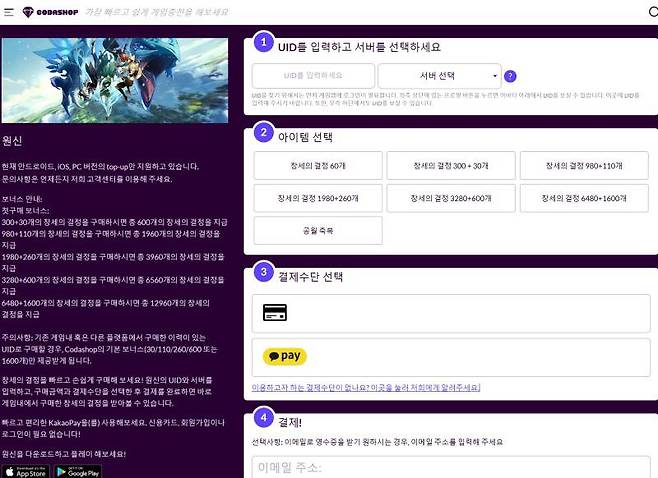Select 창세의 결정 1980+260개 item
Screen dimensions: 658x478
pos(318,198)
